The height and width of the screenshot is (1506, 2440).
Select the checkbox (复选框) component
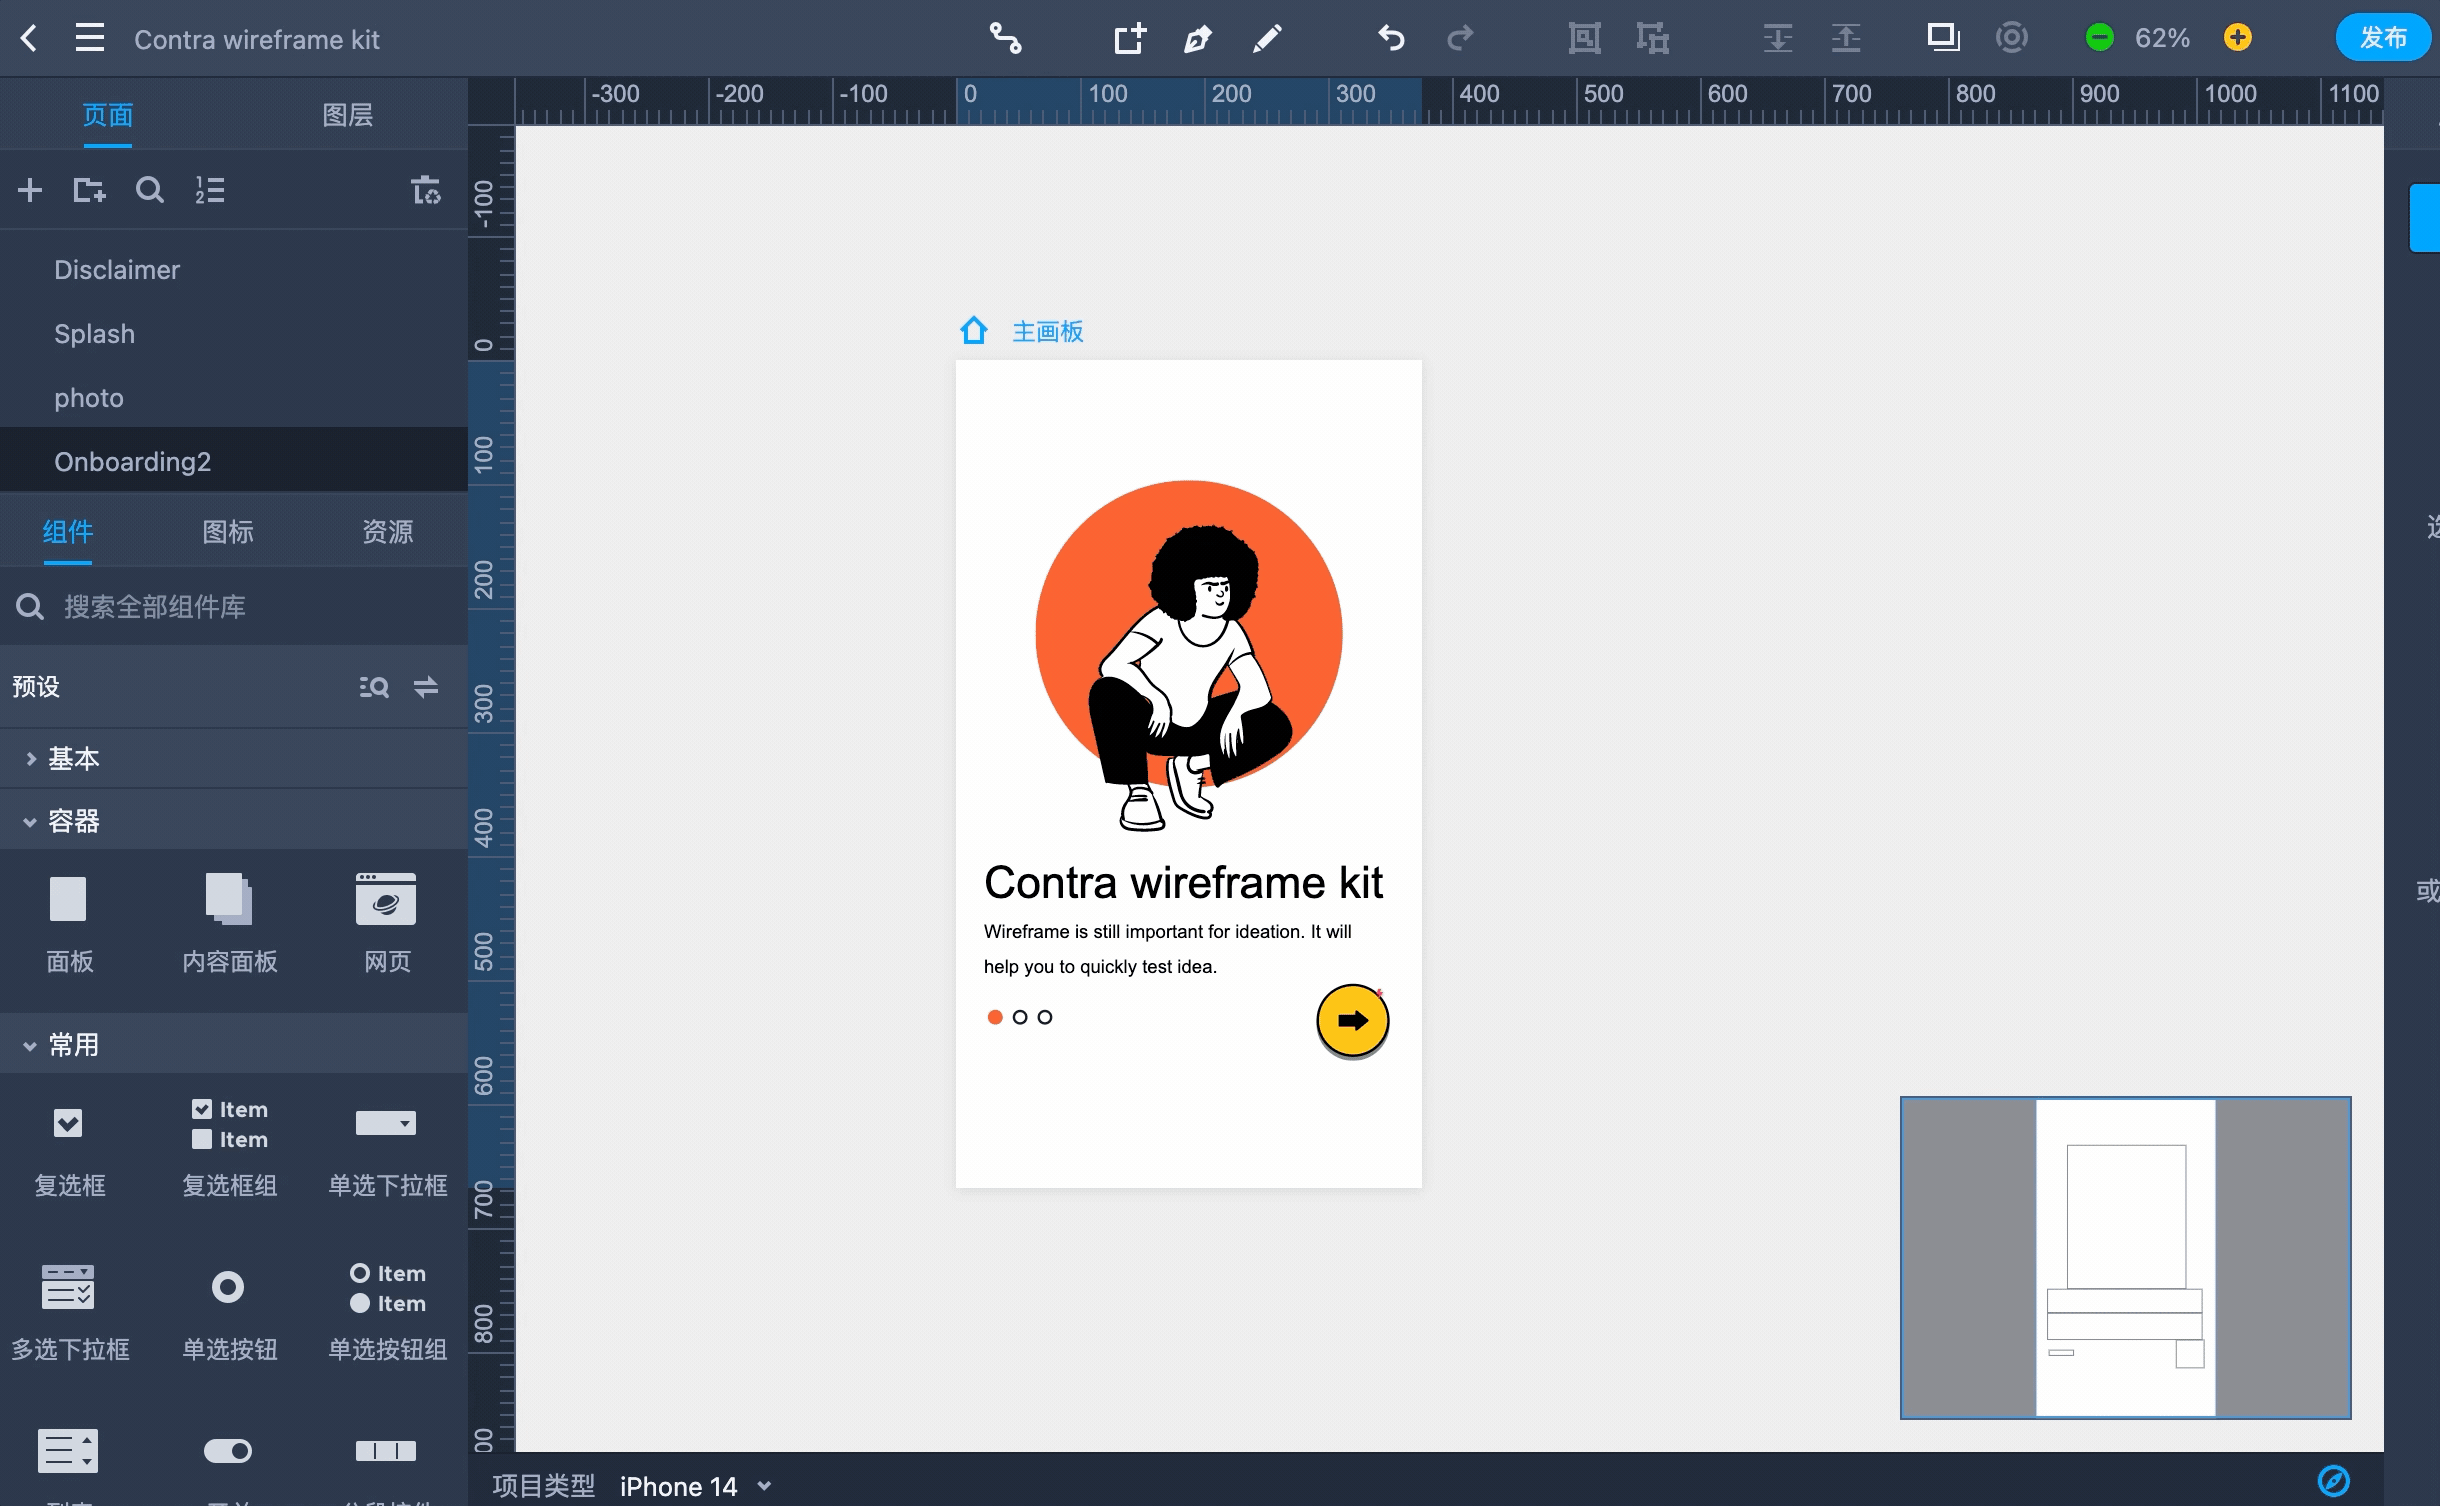[68, 1123]
